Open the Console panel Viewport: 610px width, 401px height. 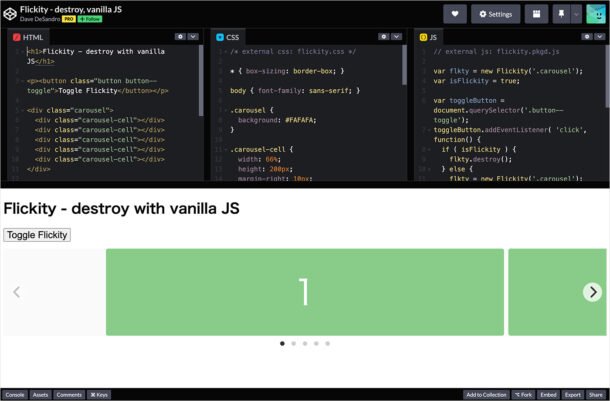coord(15,395)
